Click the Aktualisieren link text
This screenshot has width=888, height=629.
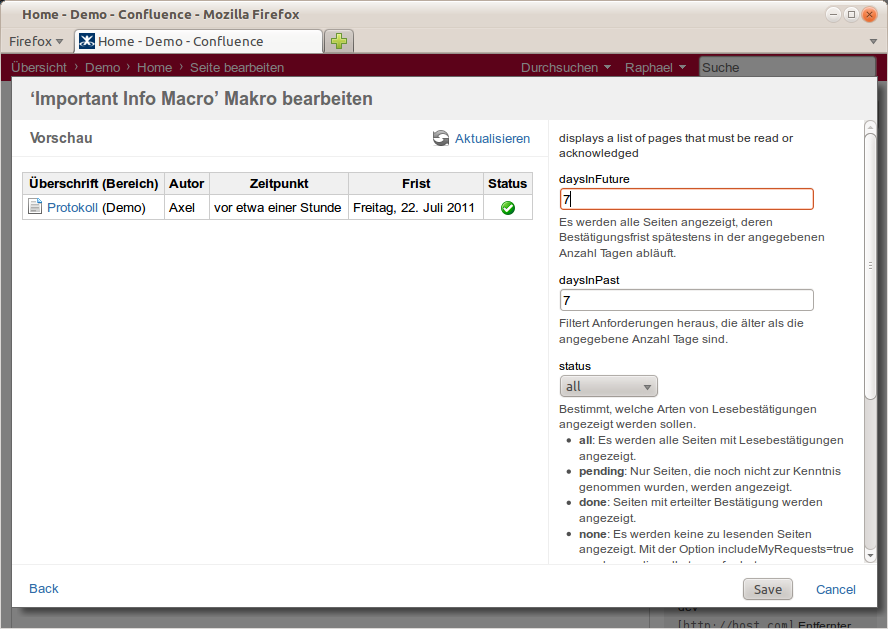[x=492, y=138]
